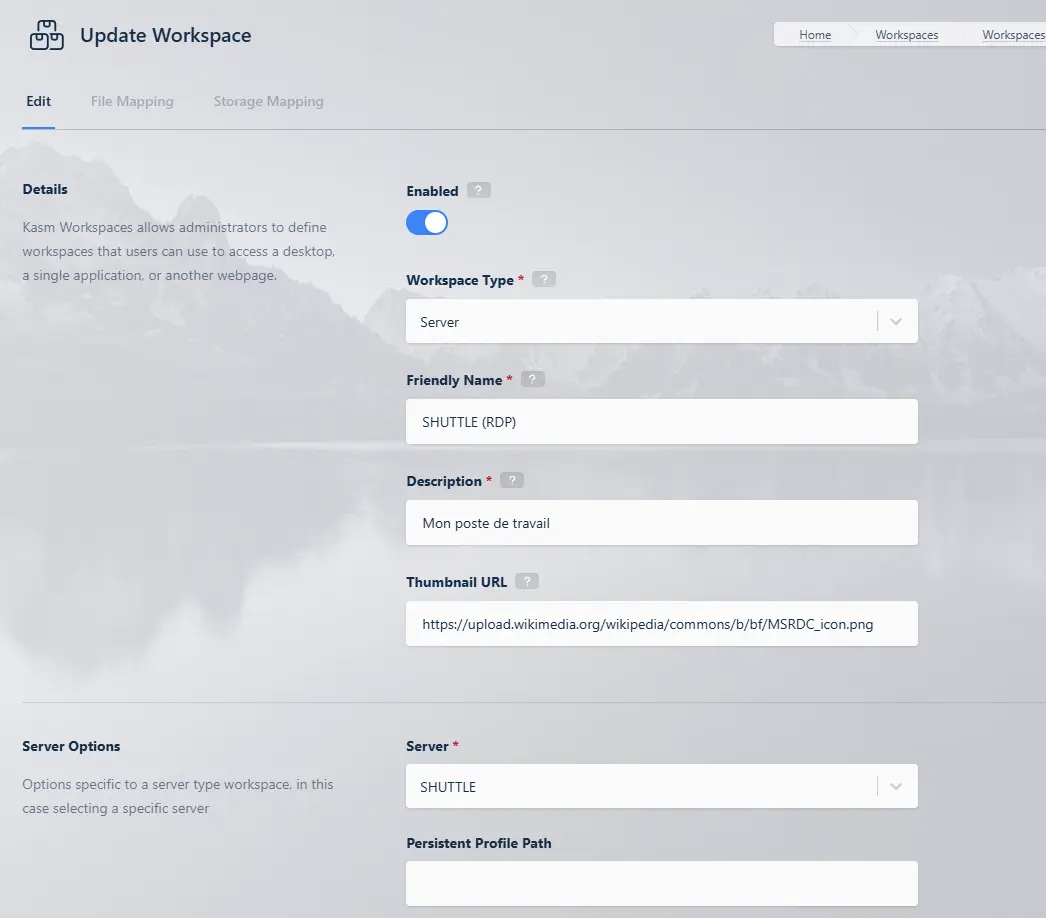Click help icon beside Workspace Type

click(544, 280)
